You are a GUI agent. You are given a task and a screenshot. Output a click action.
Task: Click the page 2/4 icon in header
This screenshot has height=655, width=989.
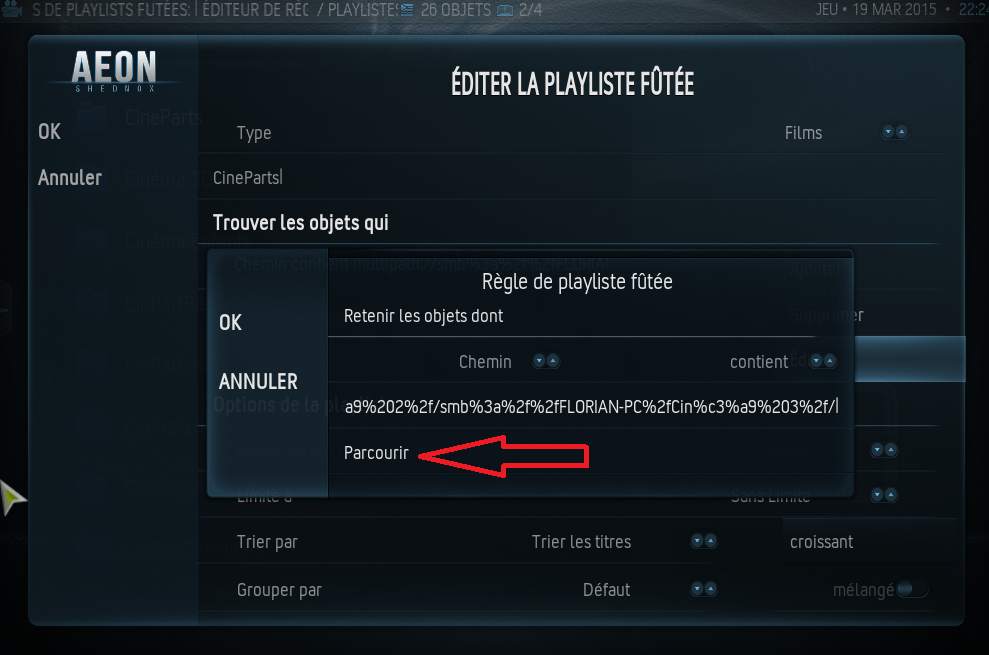[505, 11]
